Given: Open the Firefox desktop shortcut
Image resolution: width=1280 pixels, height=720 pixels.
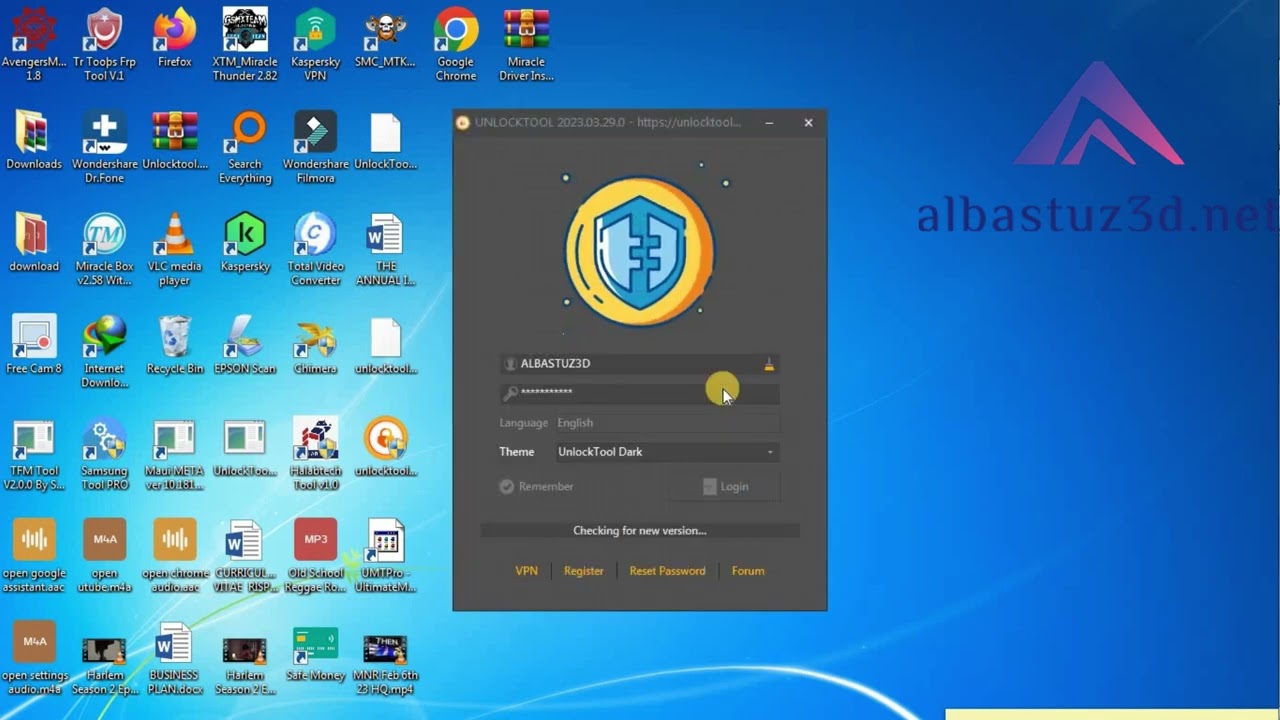Looking at the screenshot, I should coord(174,40).
